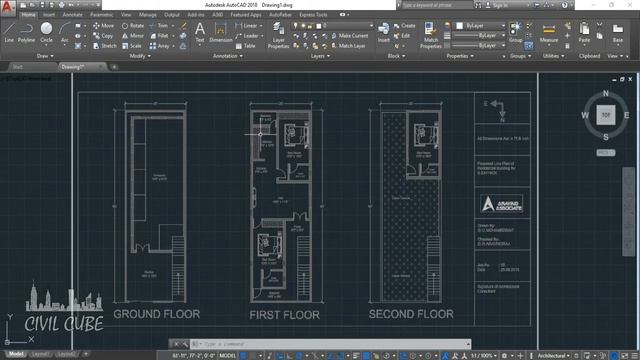The height and width of the screenshot is (360, 640).
Task: Click the ViewCube TOP face
Action: pos(606,115)
